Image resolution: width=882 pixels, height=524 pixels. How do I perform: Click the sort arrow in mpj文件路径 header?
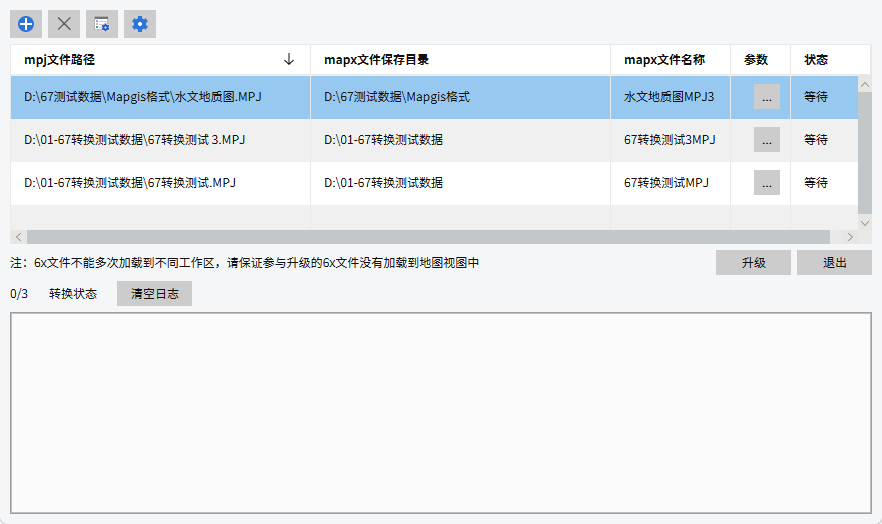[x=289, y=60]
